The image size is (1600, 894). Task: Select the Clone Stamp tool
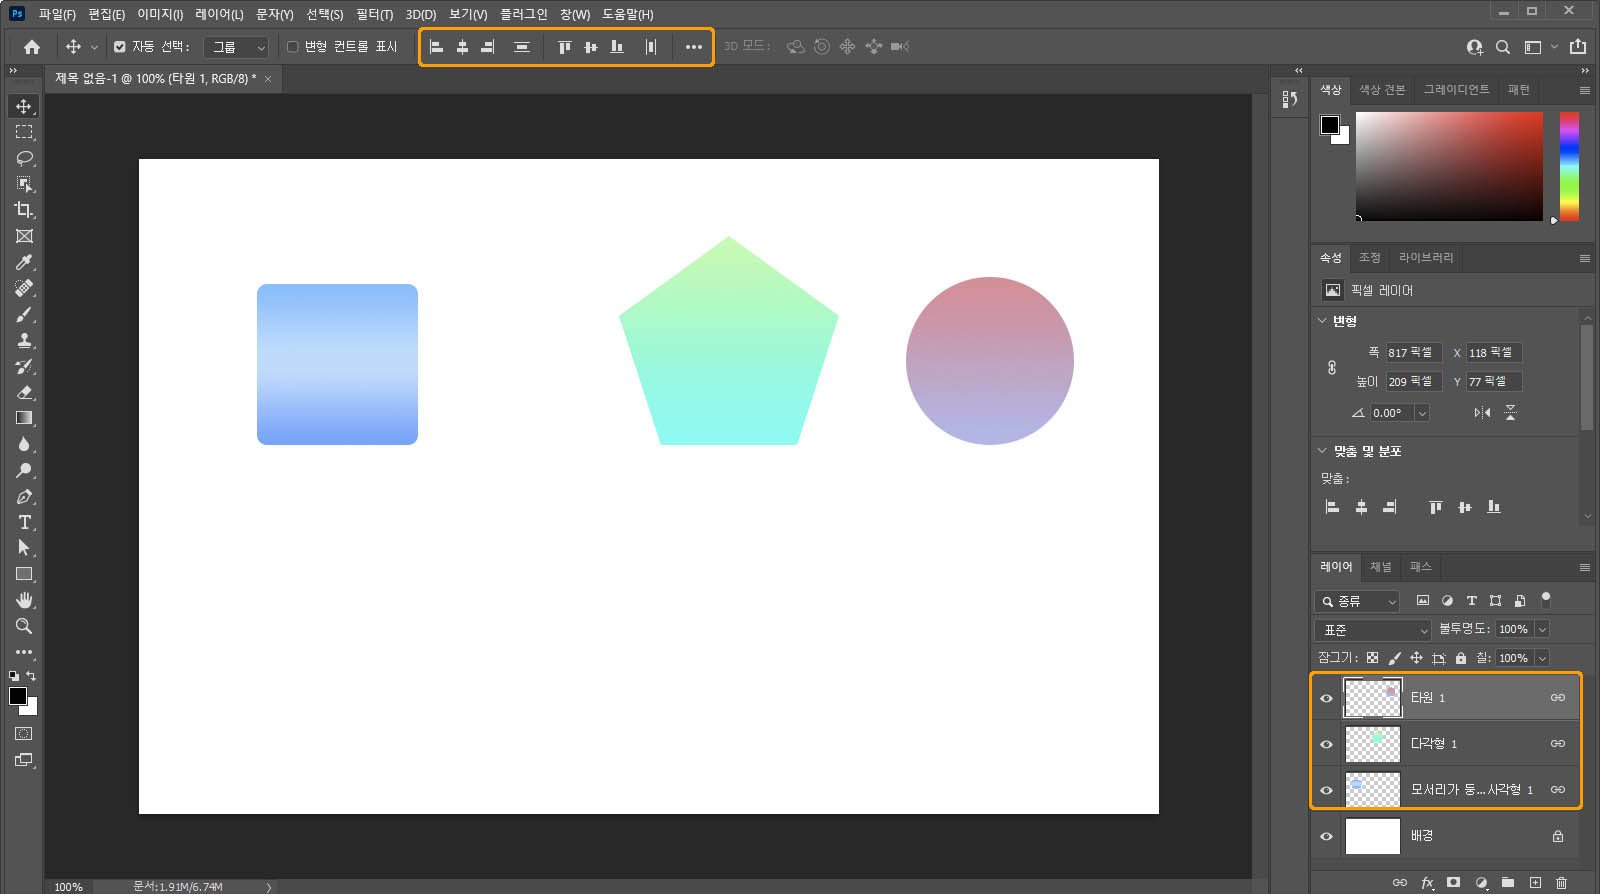coord(24,340)
